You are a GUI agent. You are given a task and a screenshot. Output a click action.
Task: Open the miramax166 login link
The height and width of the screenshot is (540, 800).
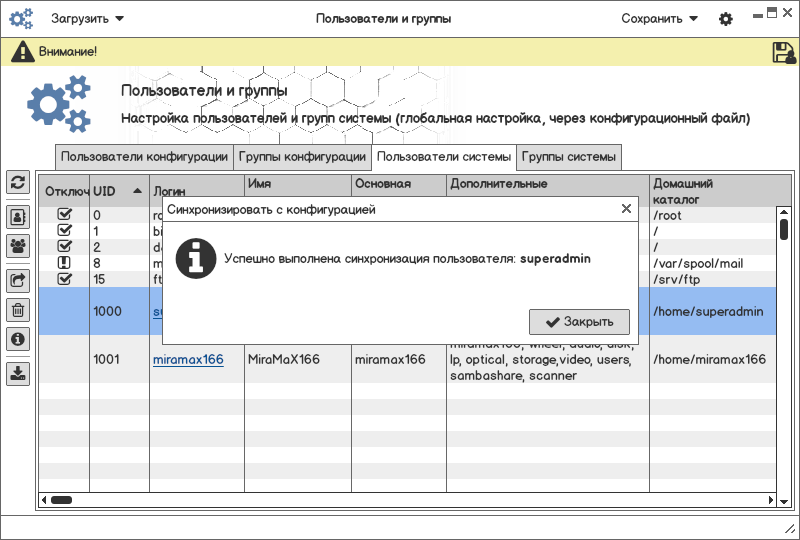pyautogui.click(x=188, y=359)
